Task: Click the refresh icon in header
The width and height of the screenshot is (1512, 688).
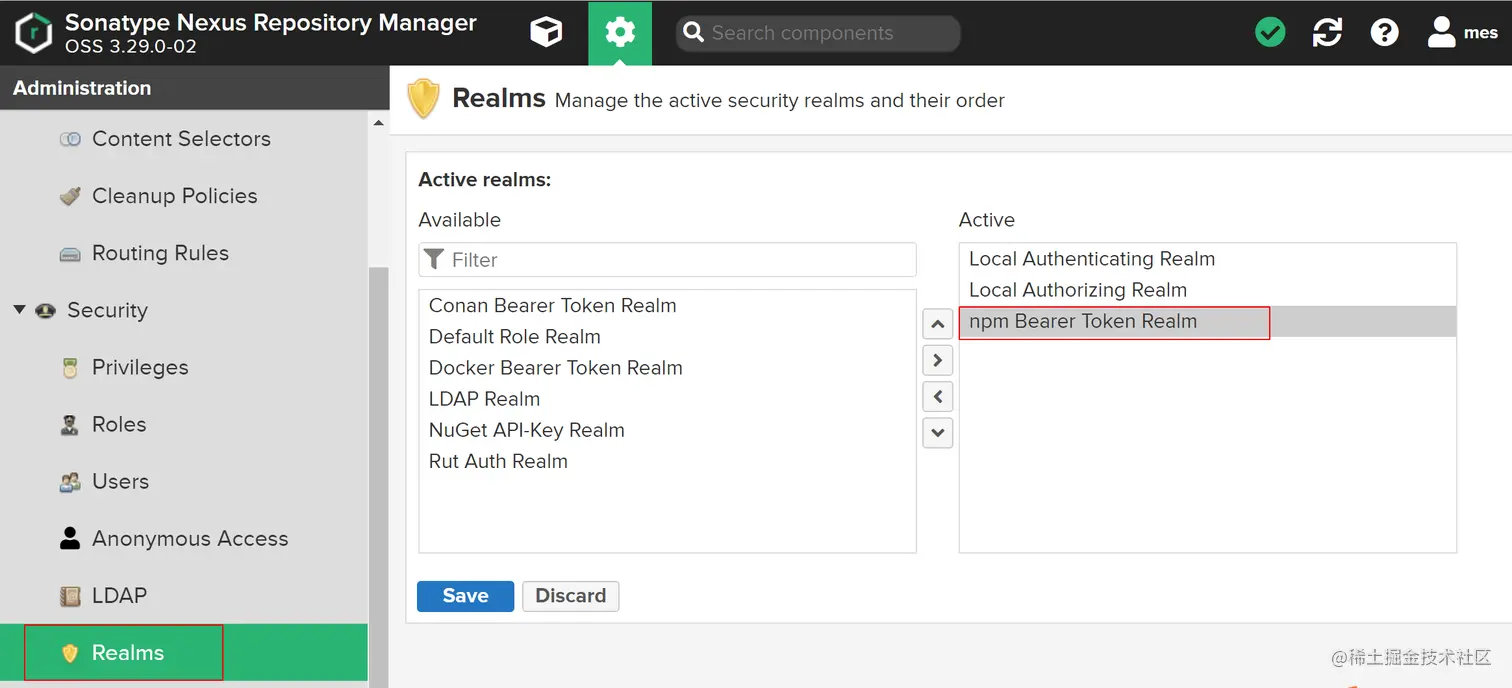Action: (1327, 33)
